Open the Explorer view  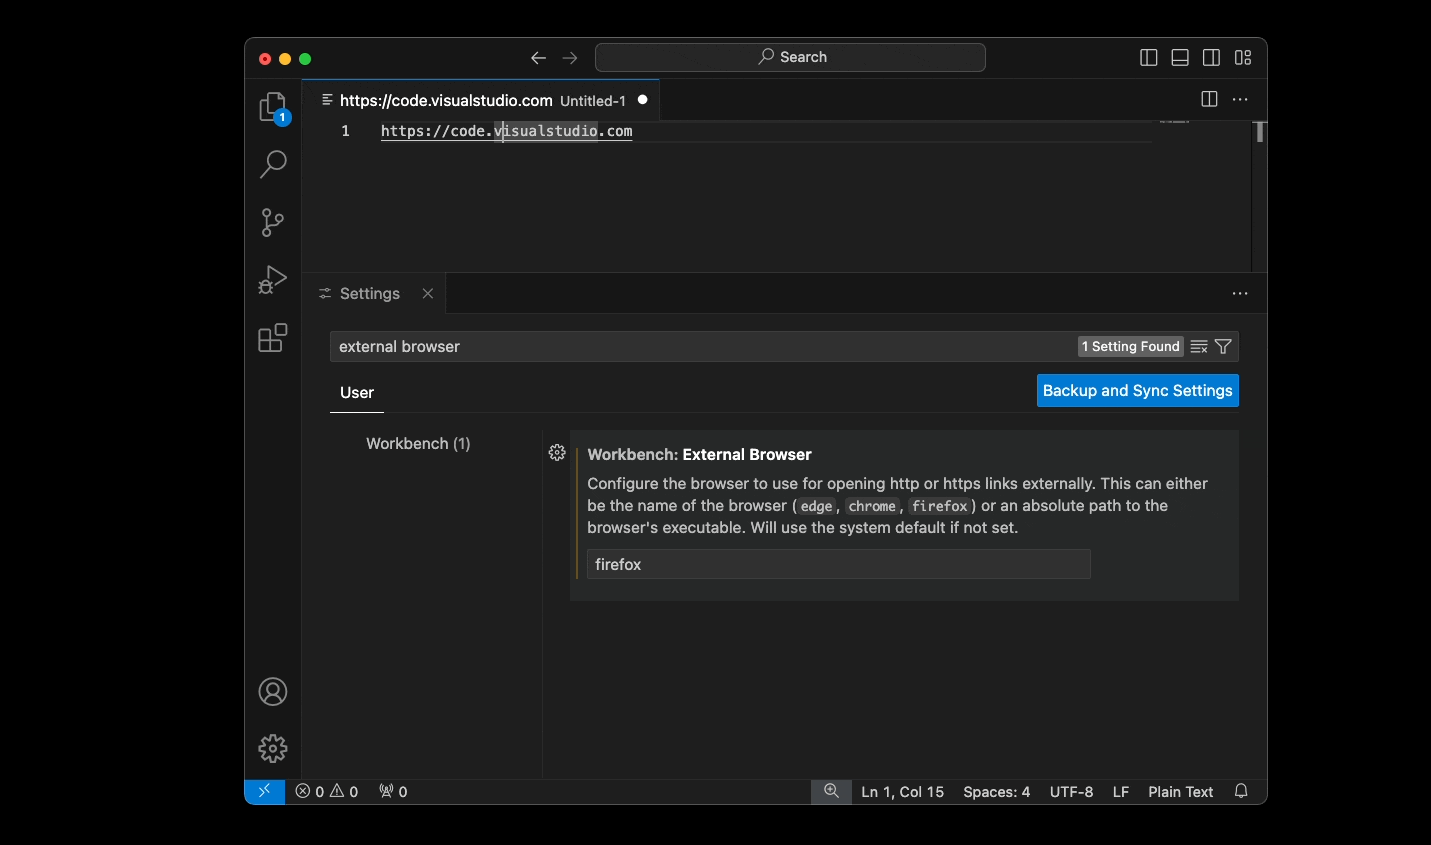click(272, 106)
